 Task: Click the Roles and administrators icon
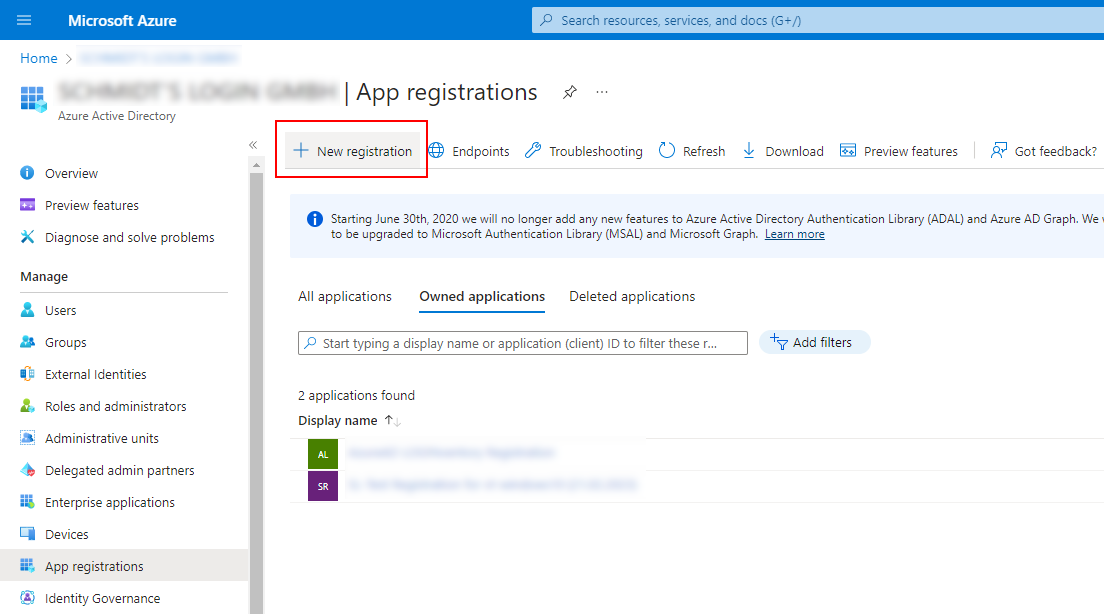27,406
